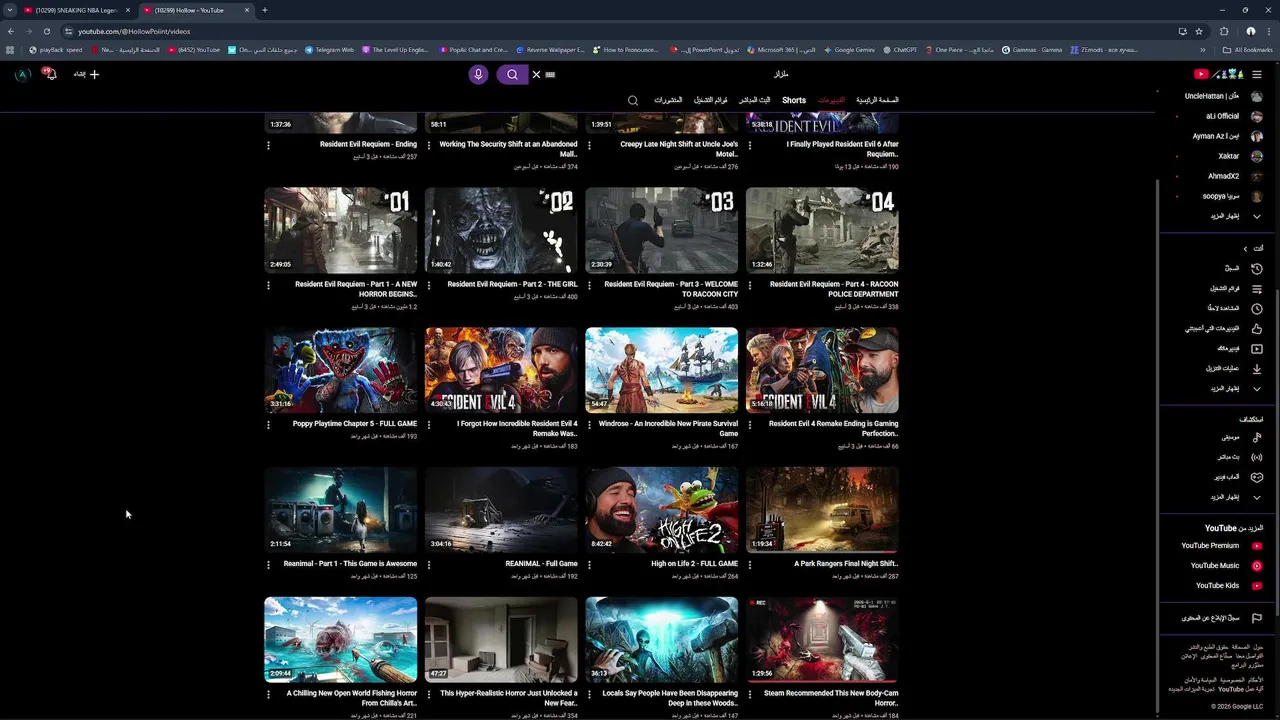Switch to the channel Home tab
This screenshot has height=720, width=1280.
pos(877,100)
